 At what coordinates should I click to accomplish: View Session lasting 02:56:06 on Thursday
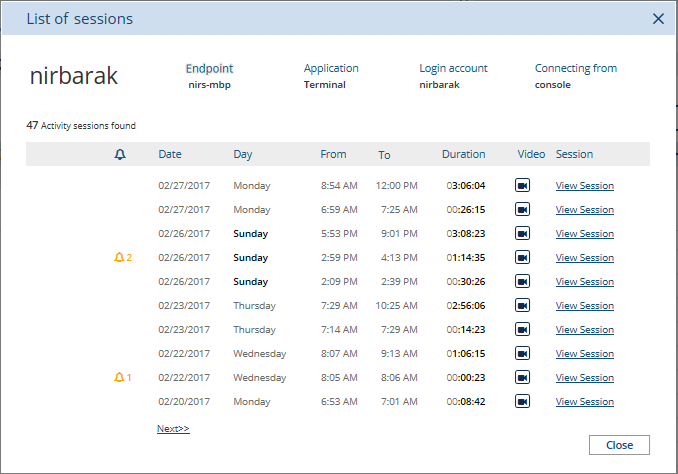pos(584,306)
